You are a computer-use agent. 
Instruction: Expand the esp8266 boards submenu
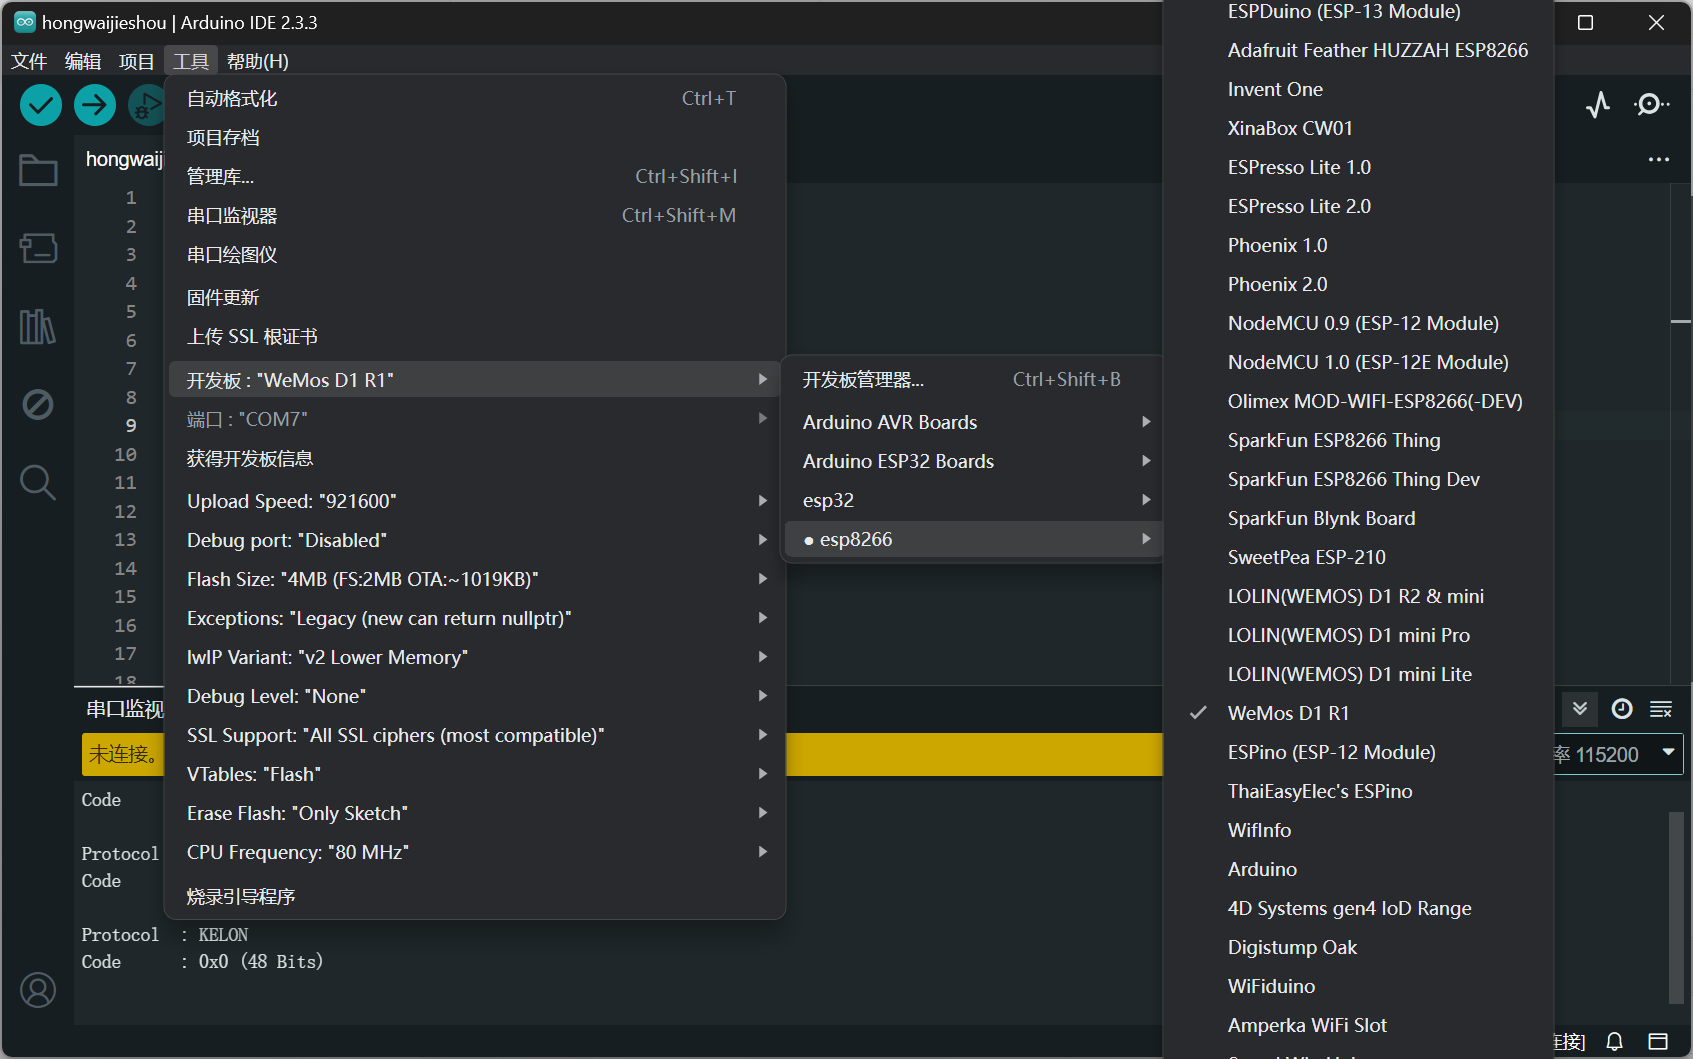(974, 539)
